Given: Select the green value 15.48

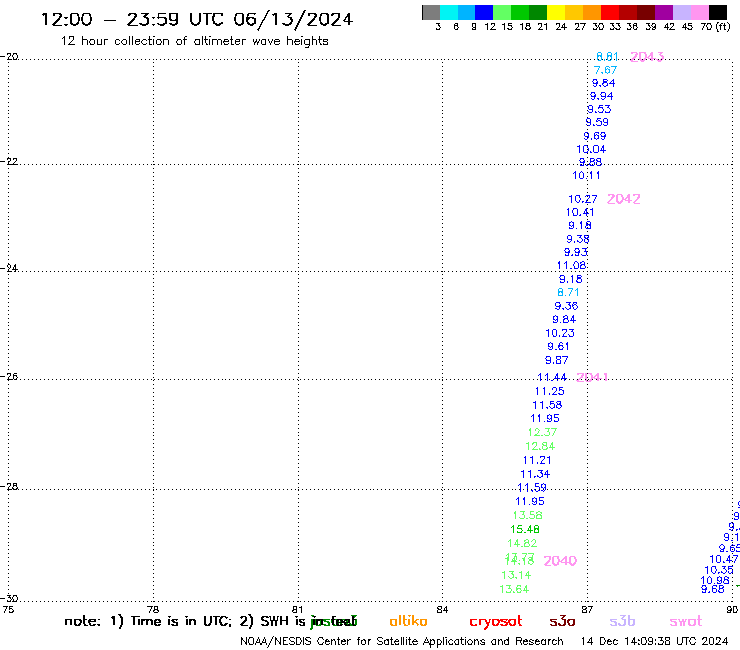Looking at the screenshot, I should tap(525, 529).
